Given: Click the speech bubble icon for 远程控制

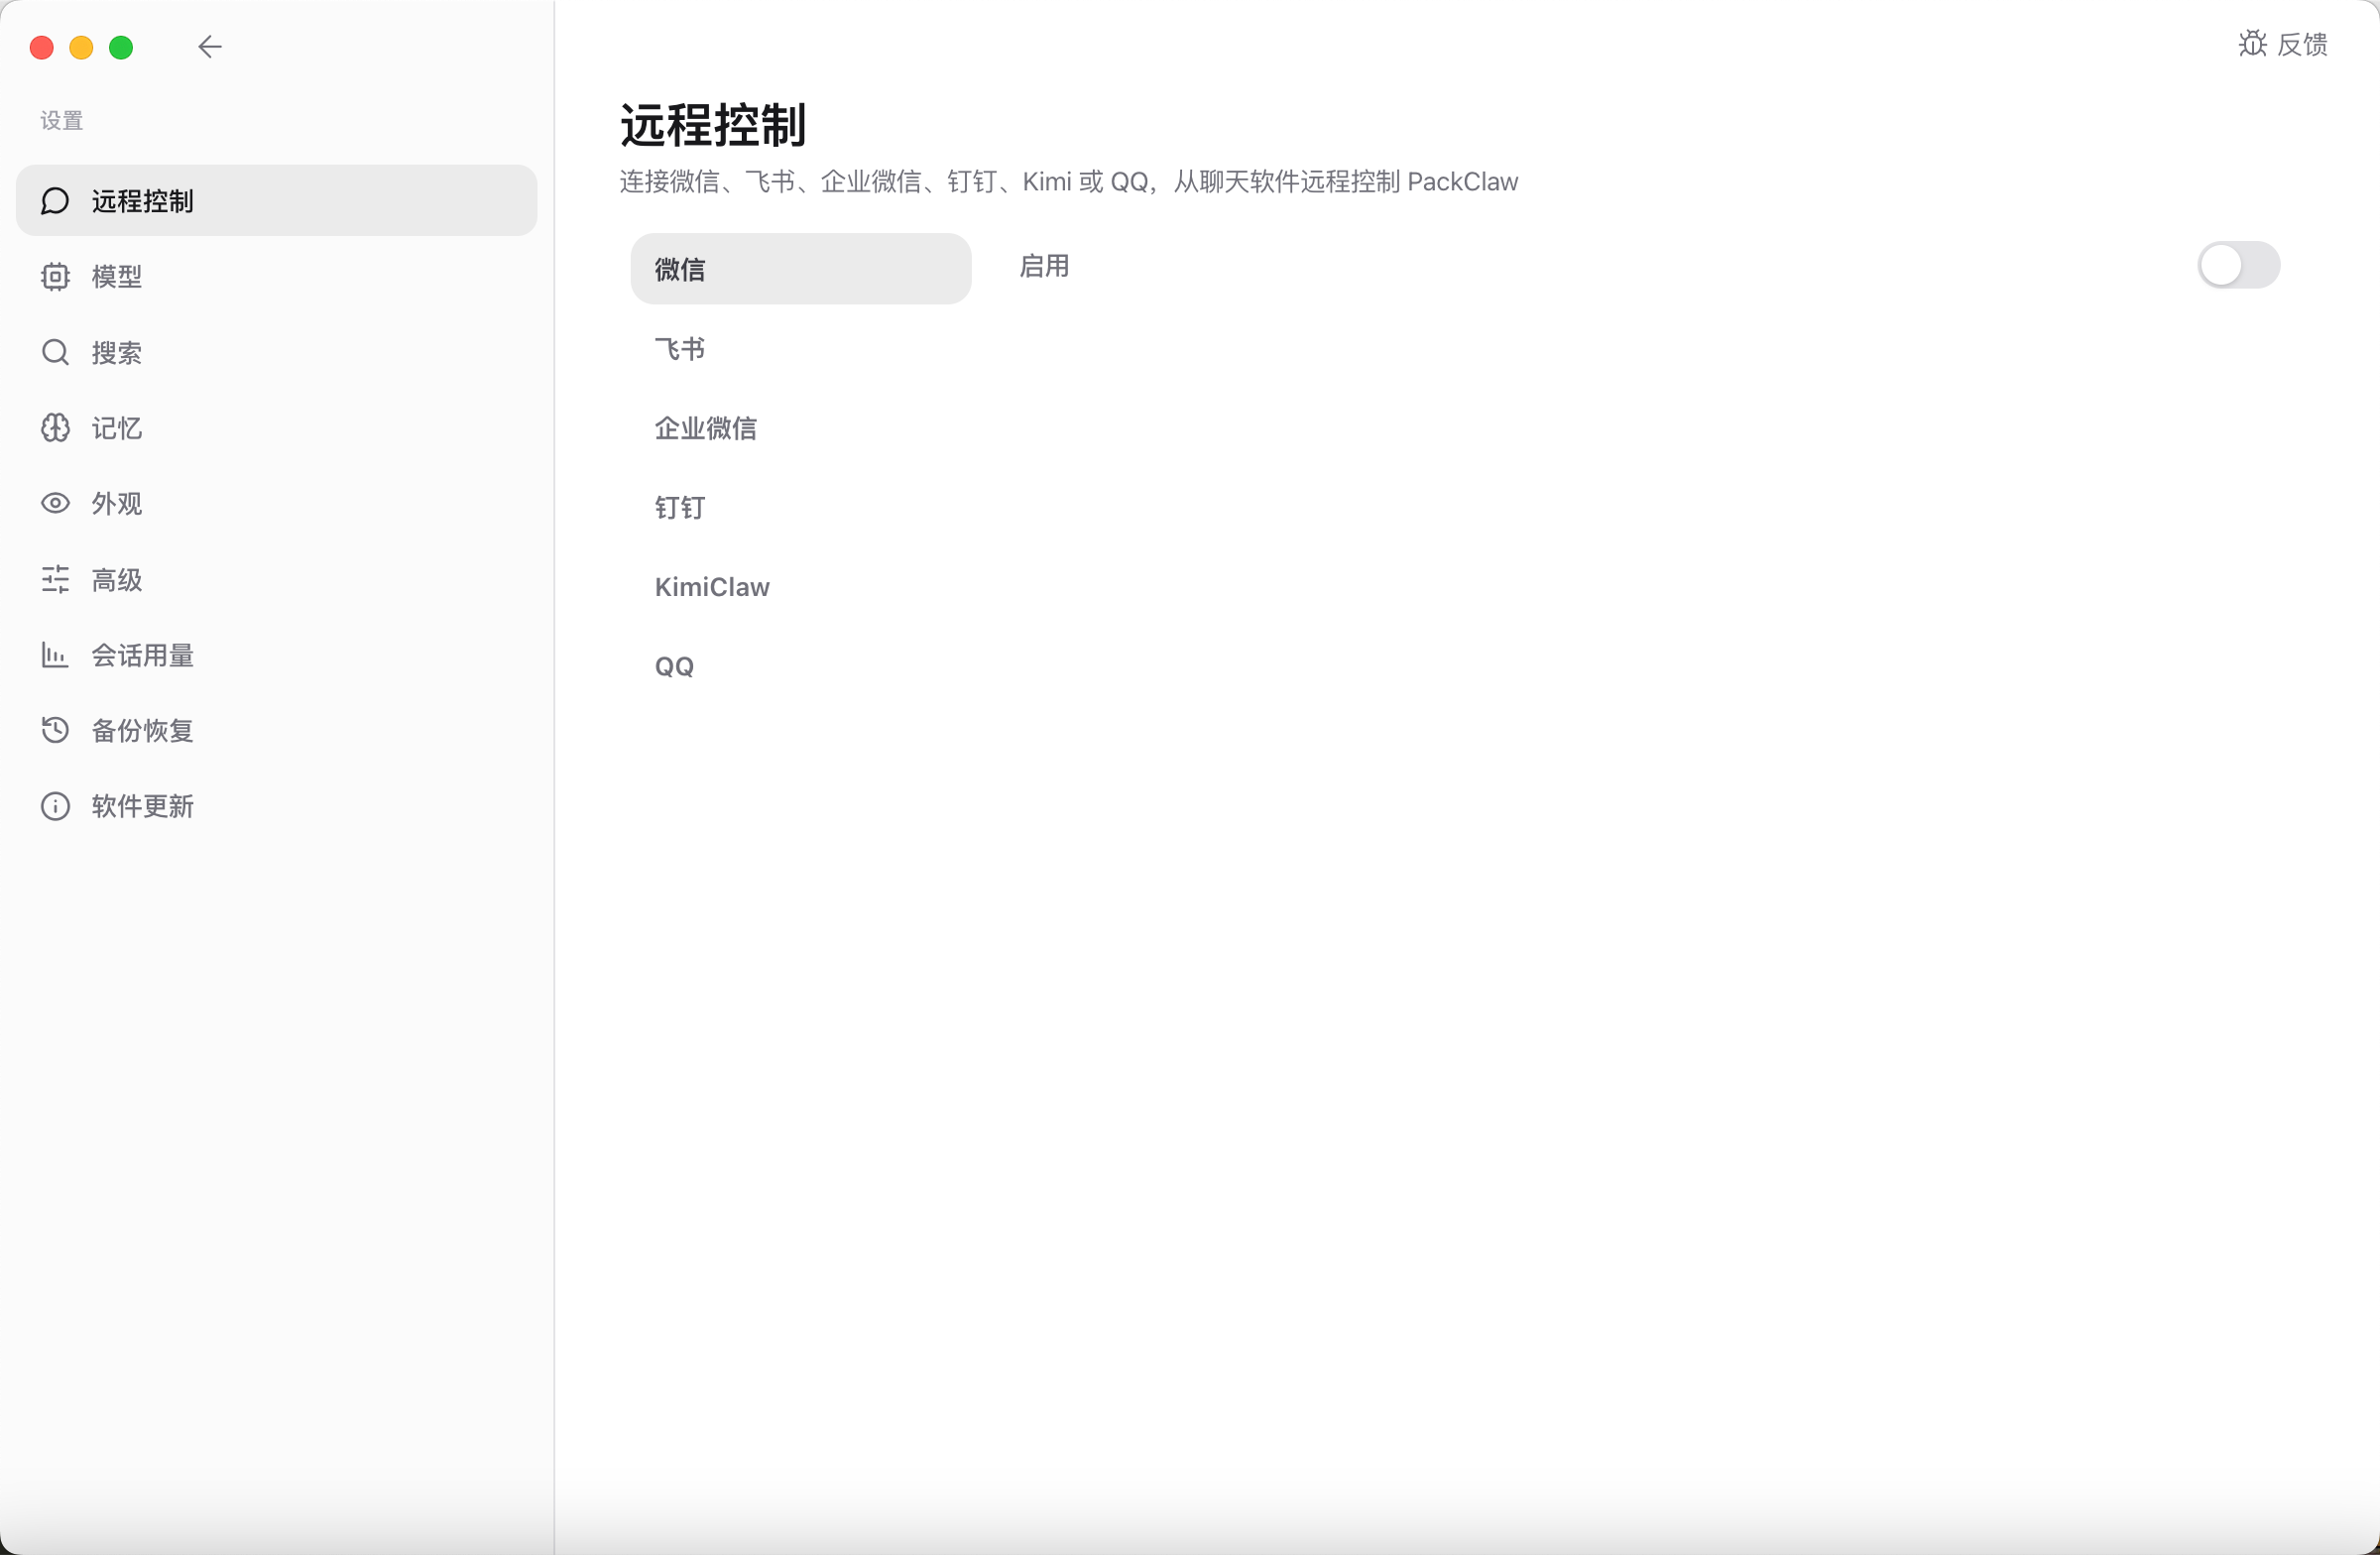Looking at the screenshot, I should [x=55, y=201].
